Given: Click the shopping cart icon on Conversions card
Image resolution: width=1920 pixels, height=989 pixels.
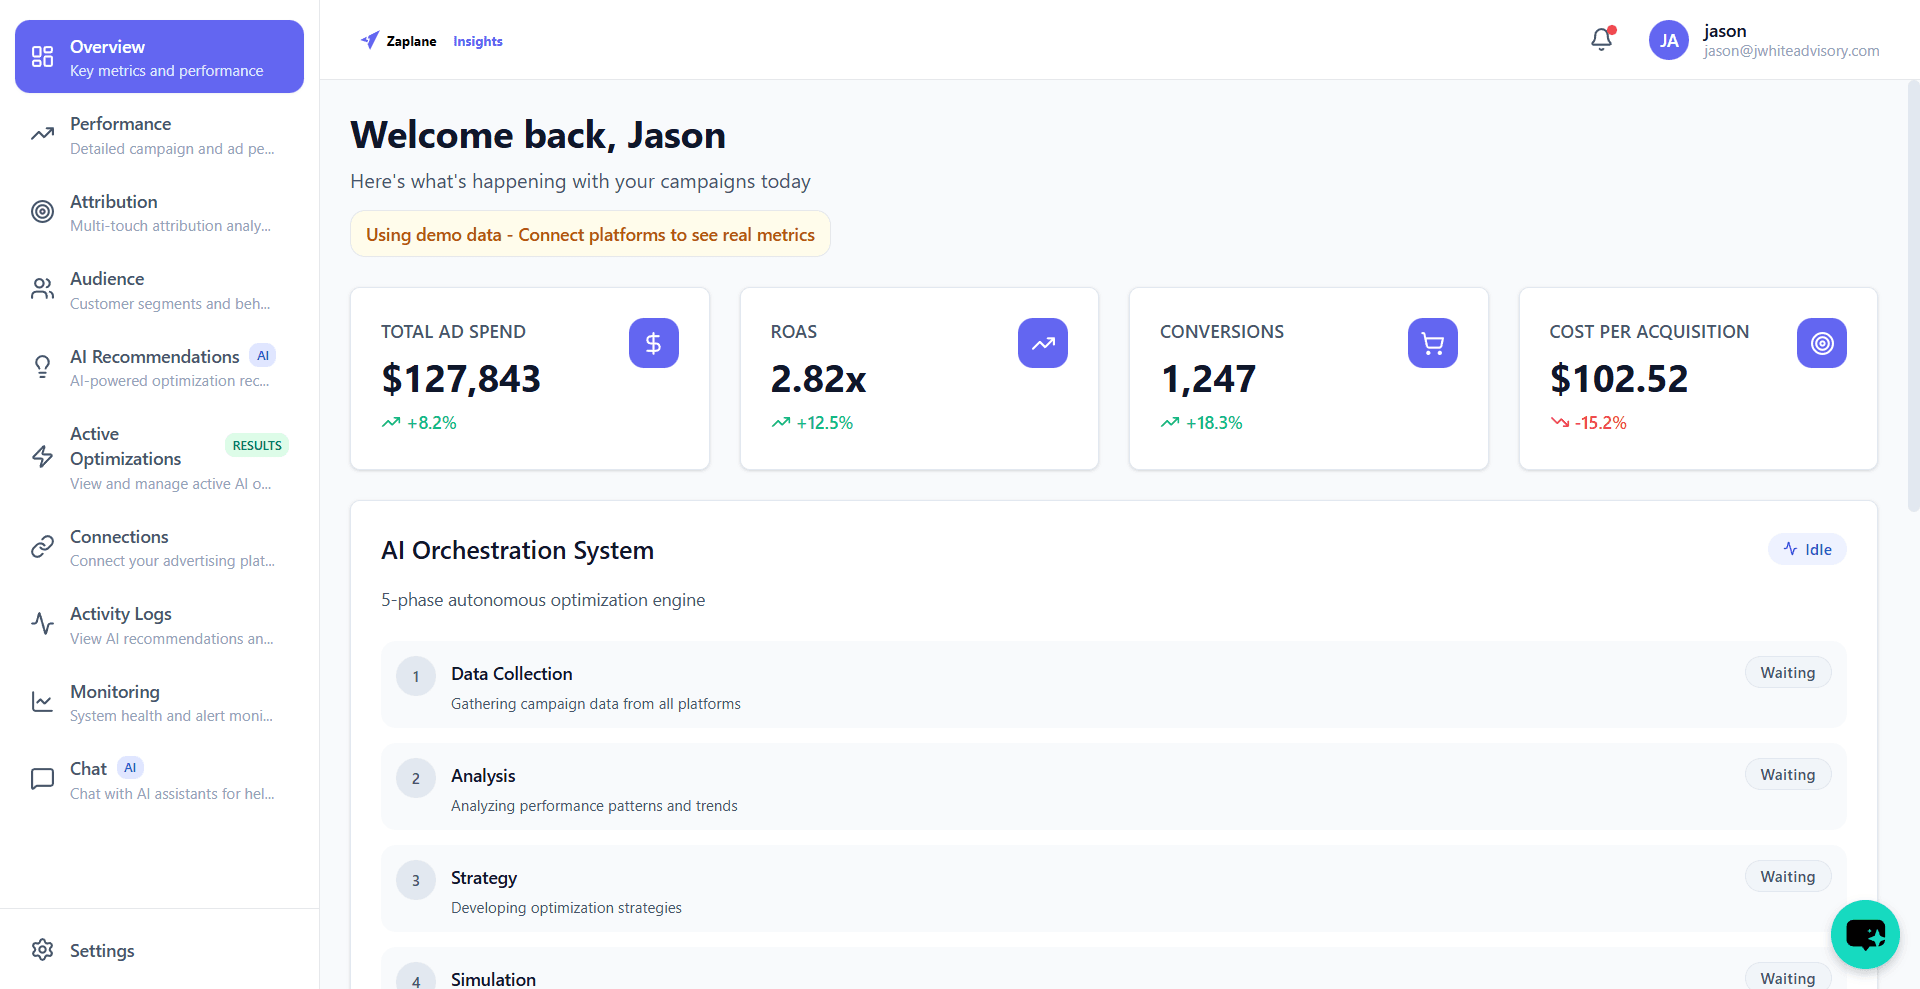Looking at the screenshot, I should pos(1432,343).
